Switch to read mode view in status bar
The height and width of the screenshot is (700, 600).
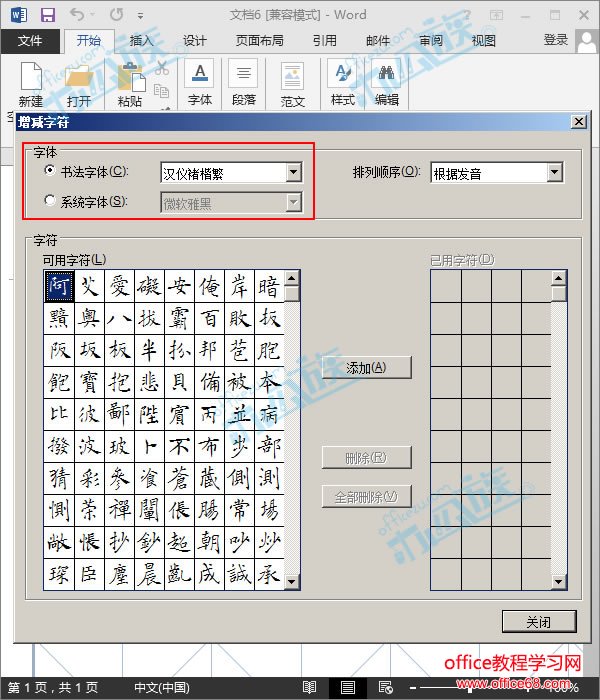tap(309, 688)
